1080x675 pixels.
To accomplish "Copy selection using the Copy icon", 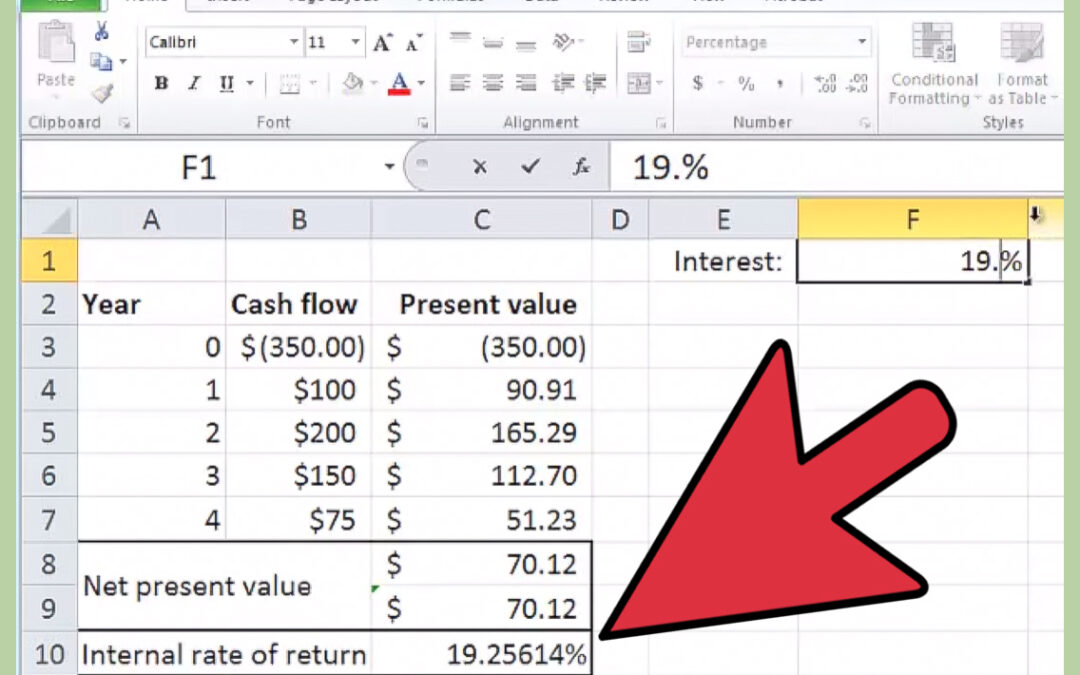I will pyautogui.click(x=101, y=61).
